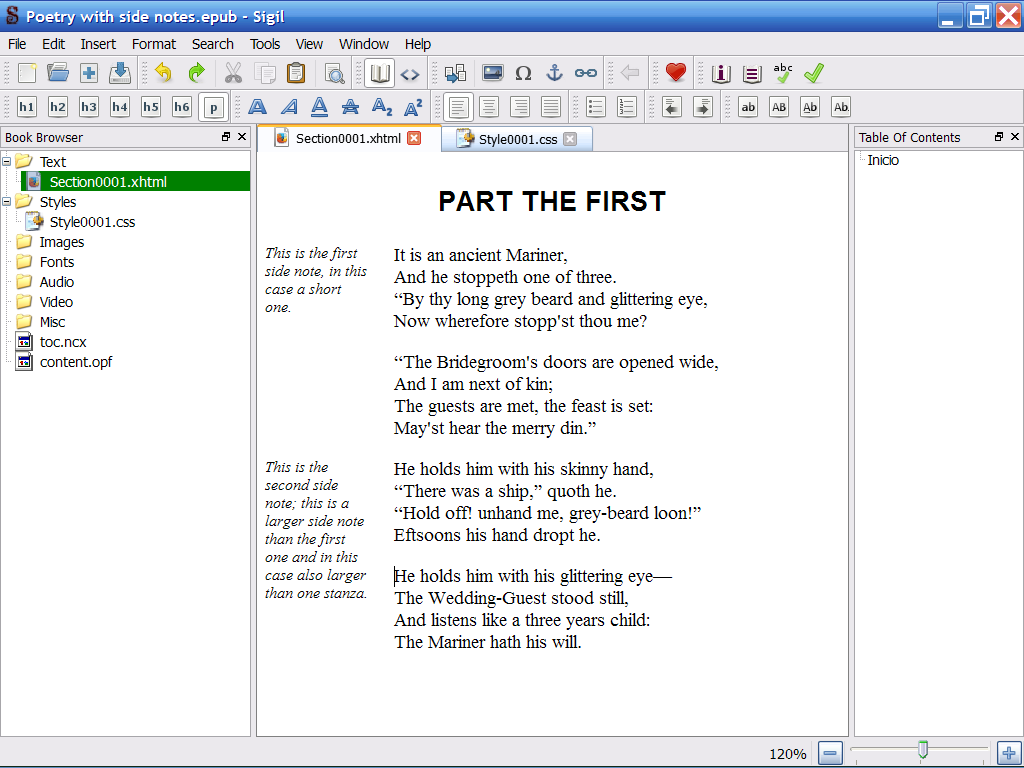Change case to lowercase ab
This screenshot has width=1024, height=768.
click(748, 107)
